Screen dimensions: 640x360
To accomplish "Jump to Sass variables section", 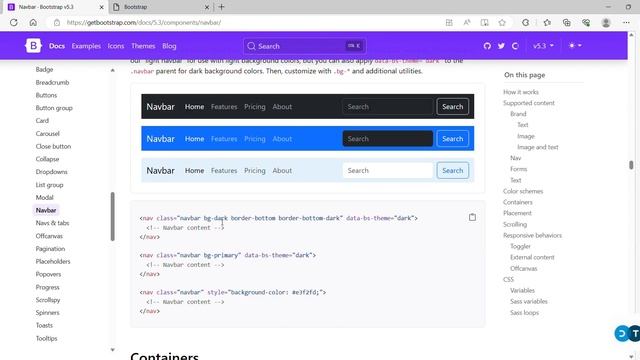I will [529, 301].
